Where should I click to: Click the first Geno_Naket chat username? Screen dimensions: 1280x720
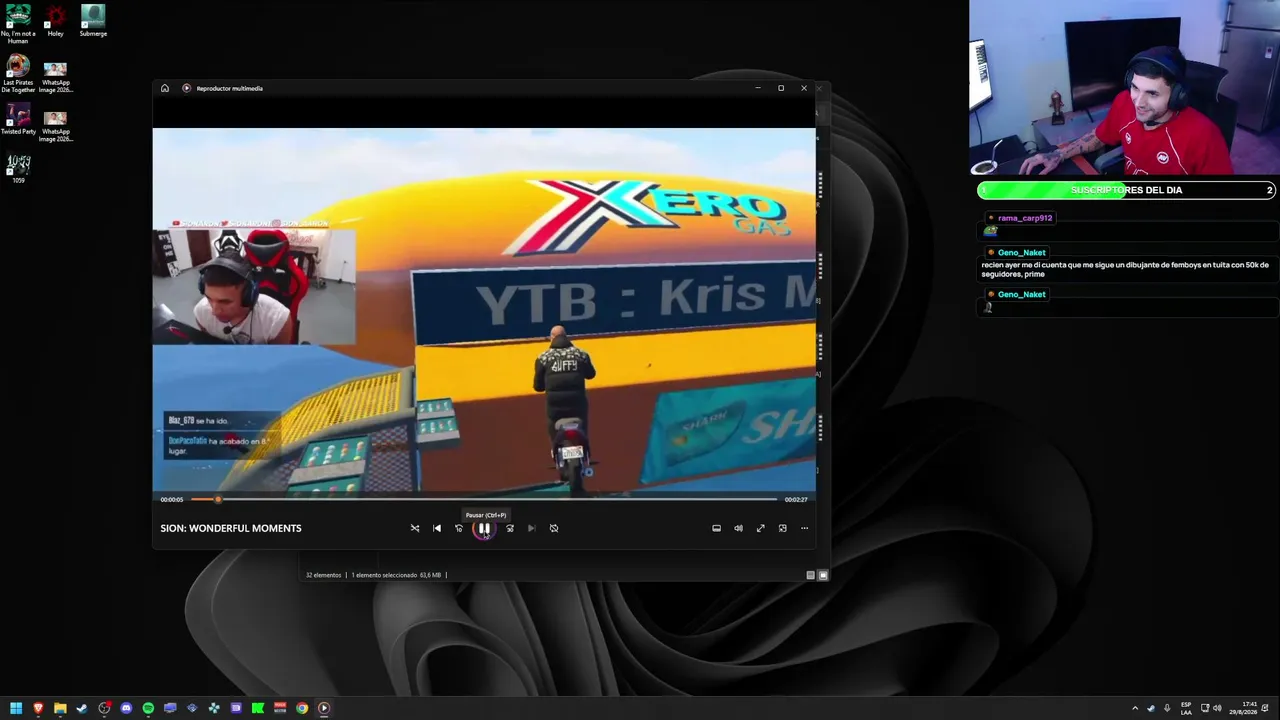(x=1021, y=252)
